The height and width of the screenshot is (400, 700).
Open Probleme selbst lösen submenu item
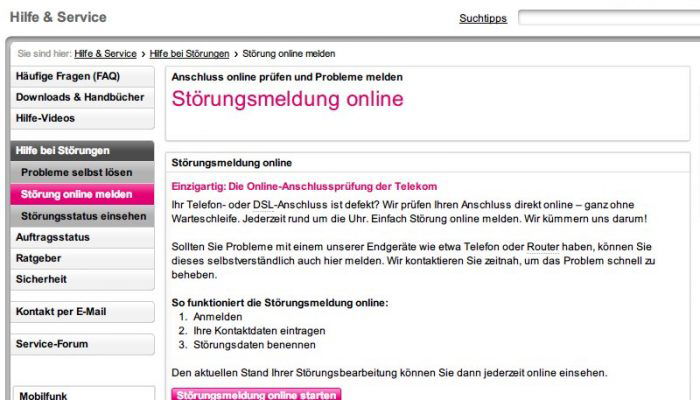point(83,172)
